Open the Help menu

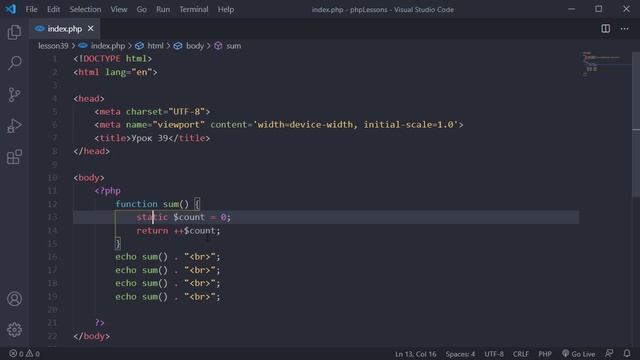pyautogui.click(x=226, y=9)
